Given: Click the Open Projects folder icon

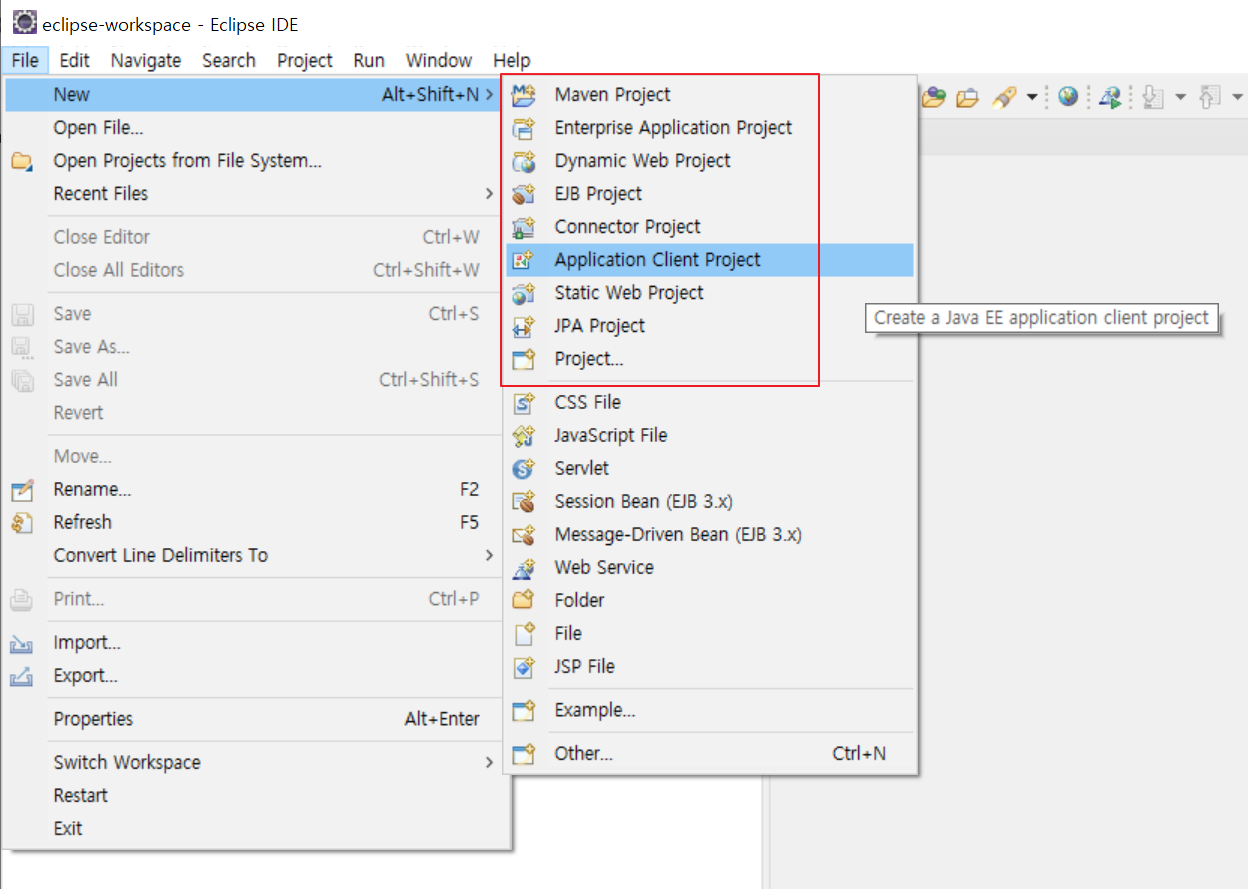Looking at the screenshot, I should point(22,161).
